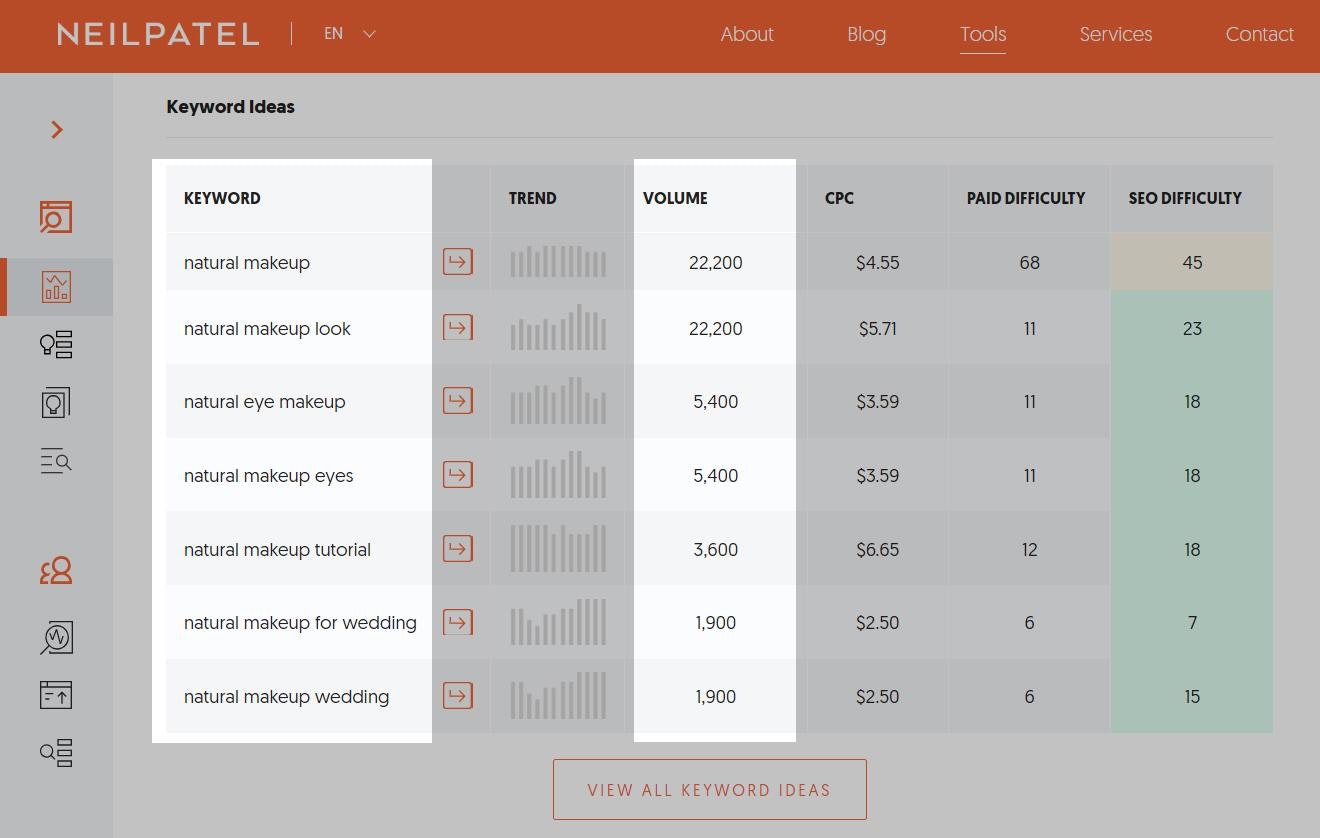The width and height of the screenshot is (1320, 838).
Task: Go to the Blog menu item
Action: [866, 34]
